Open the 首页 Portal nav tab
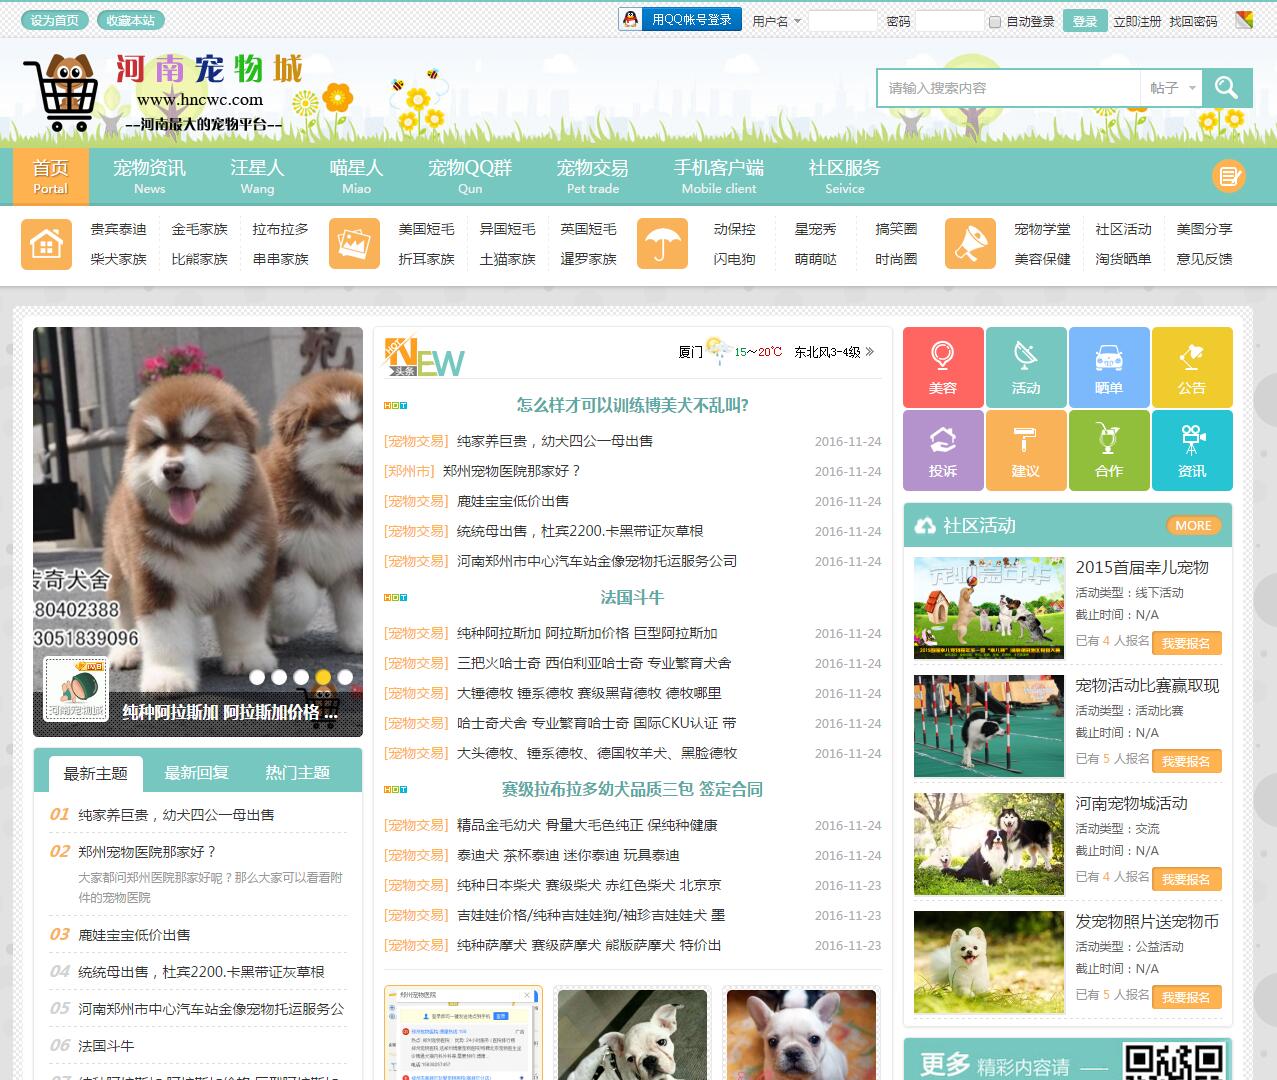The image size is (1277, 1080). click(51, 176)
